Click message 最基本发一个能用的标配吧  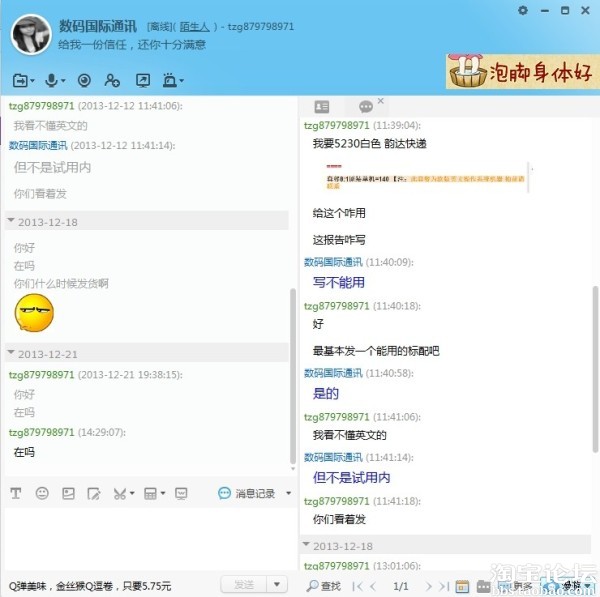(x=376, y=351)
